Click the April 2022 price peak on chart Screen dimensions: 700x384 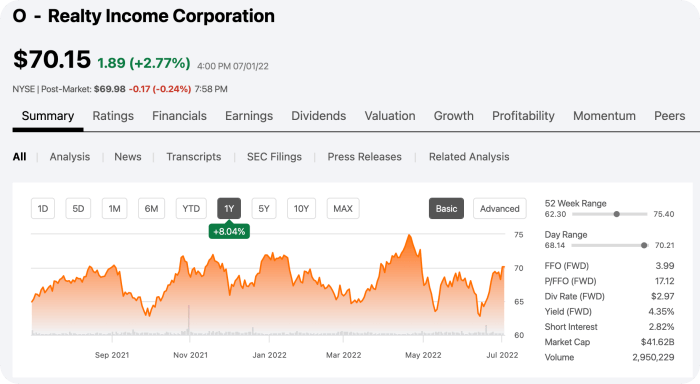point(409,236)
